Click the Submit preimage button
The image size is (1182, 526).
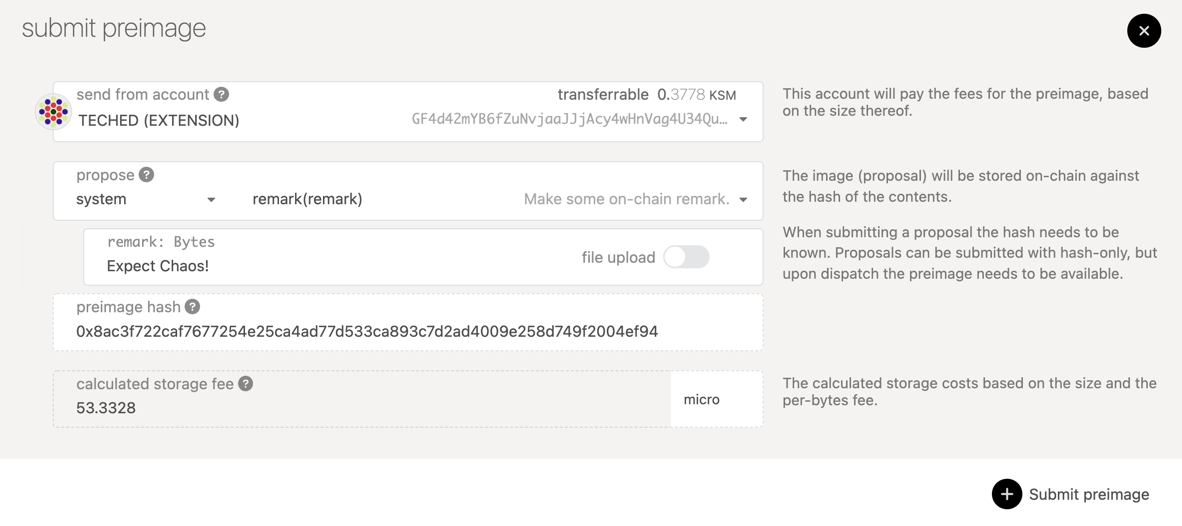tap(1088, 494)
